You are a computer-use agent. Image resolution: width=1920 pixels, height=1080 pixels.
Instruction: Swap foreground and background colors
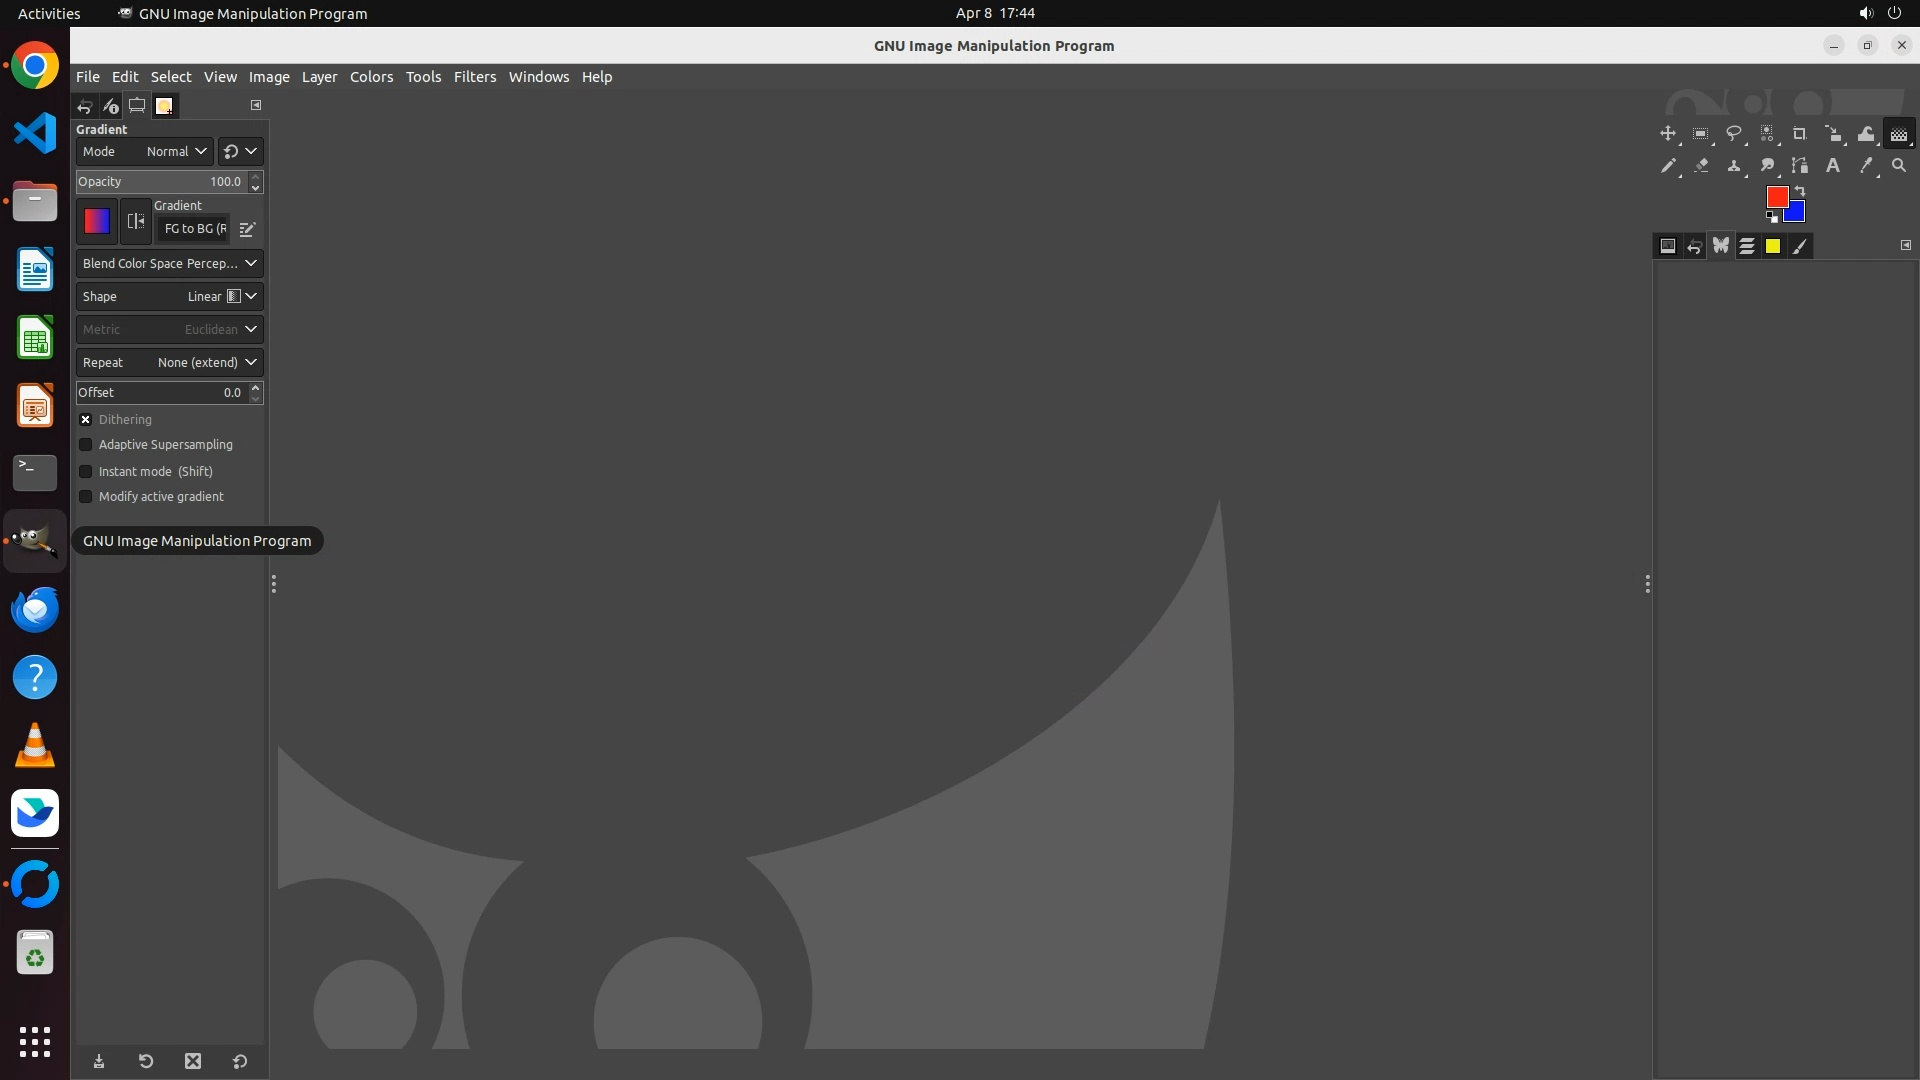1800,191
